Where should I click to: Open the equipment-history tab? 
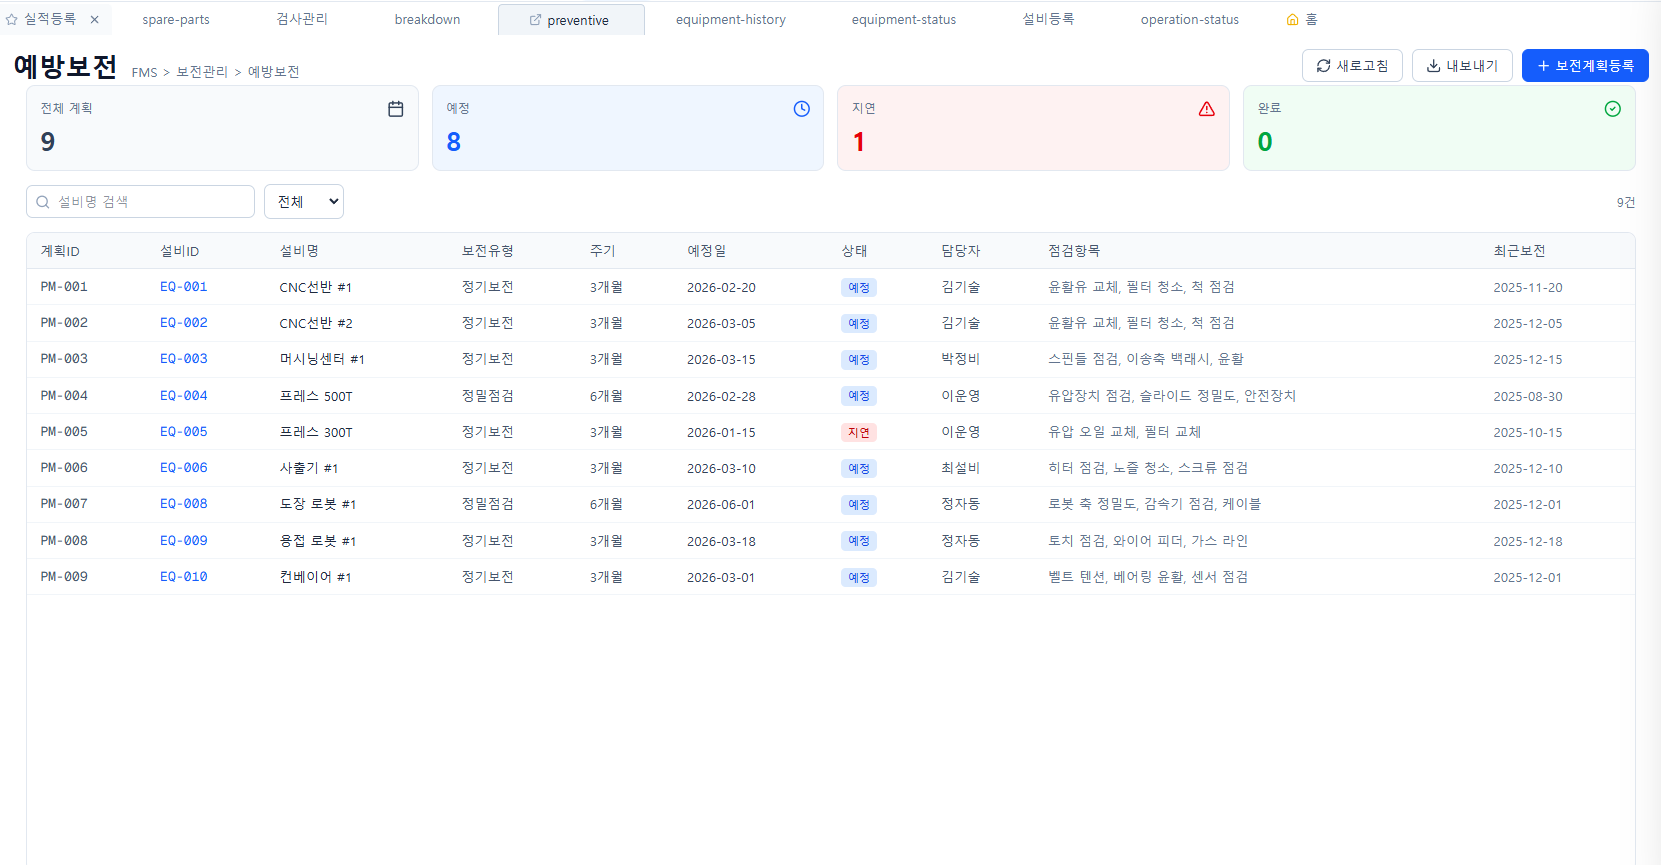tap(731, 19)
